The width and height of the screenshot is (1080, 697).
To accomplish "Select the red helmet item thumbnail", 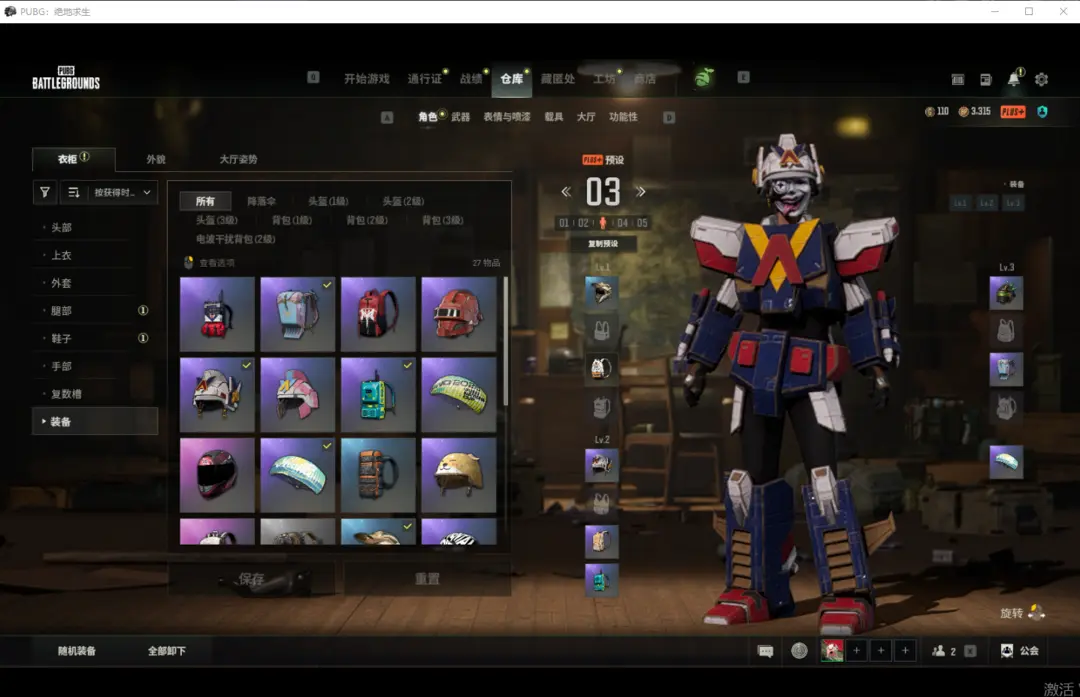I will (459, 315).
